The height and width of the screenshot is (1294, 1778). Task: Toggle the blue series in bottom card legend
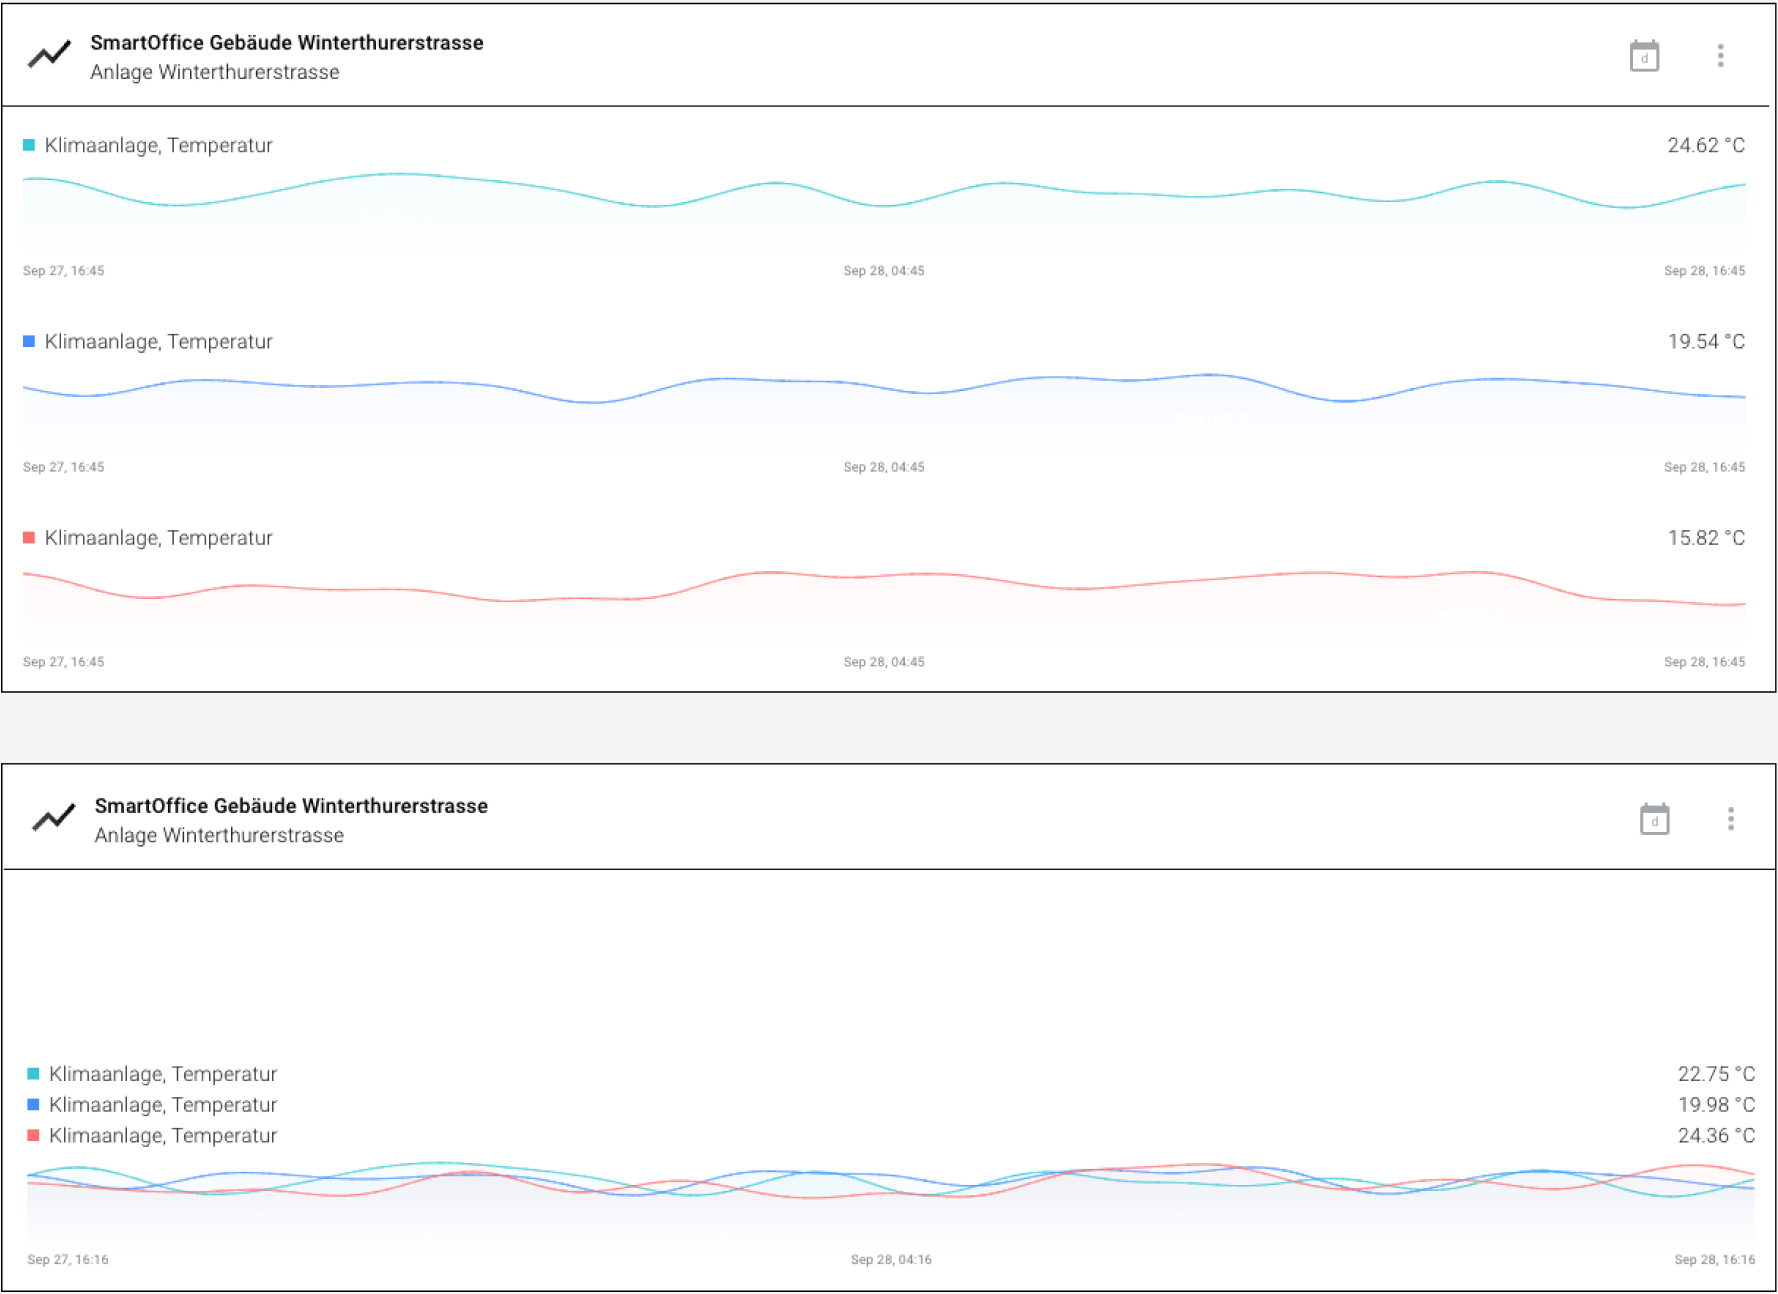[x=33, y=1105]
